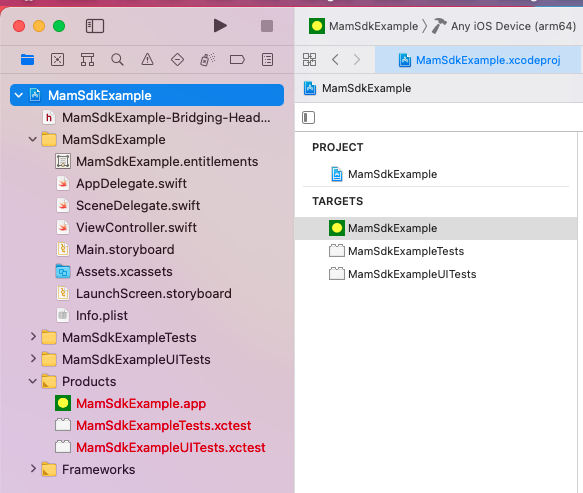Collapse the Products folder

pos(33,381)
